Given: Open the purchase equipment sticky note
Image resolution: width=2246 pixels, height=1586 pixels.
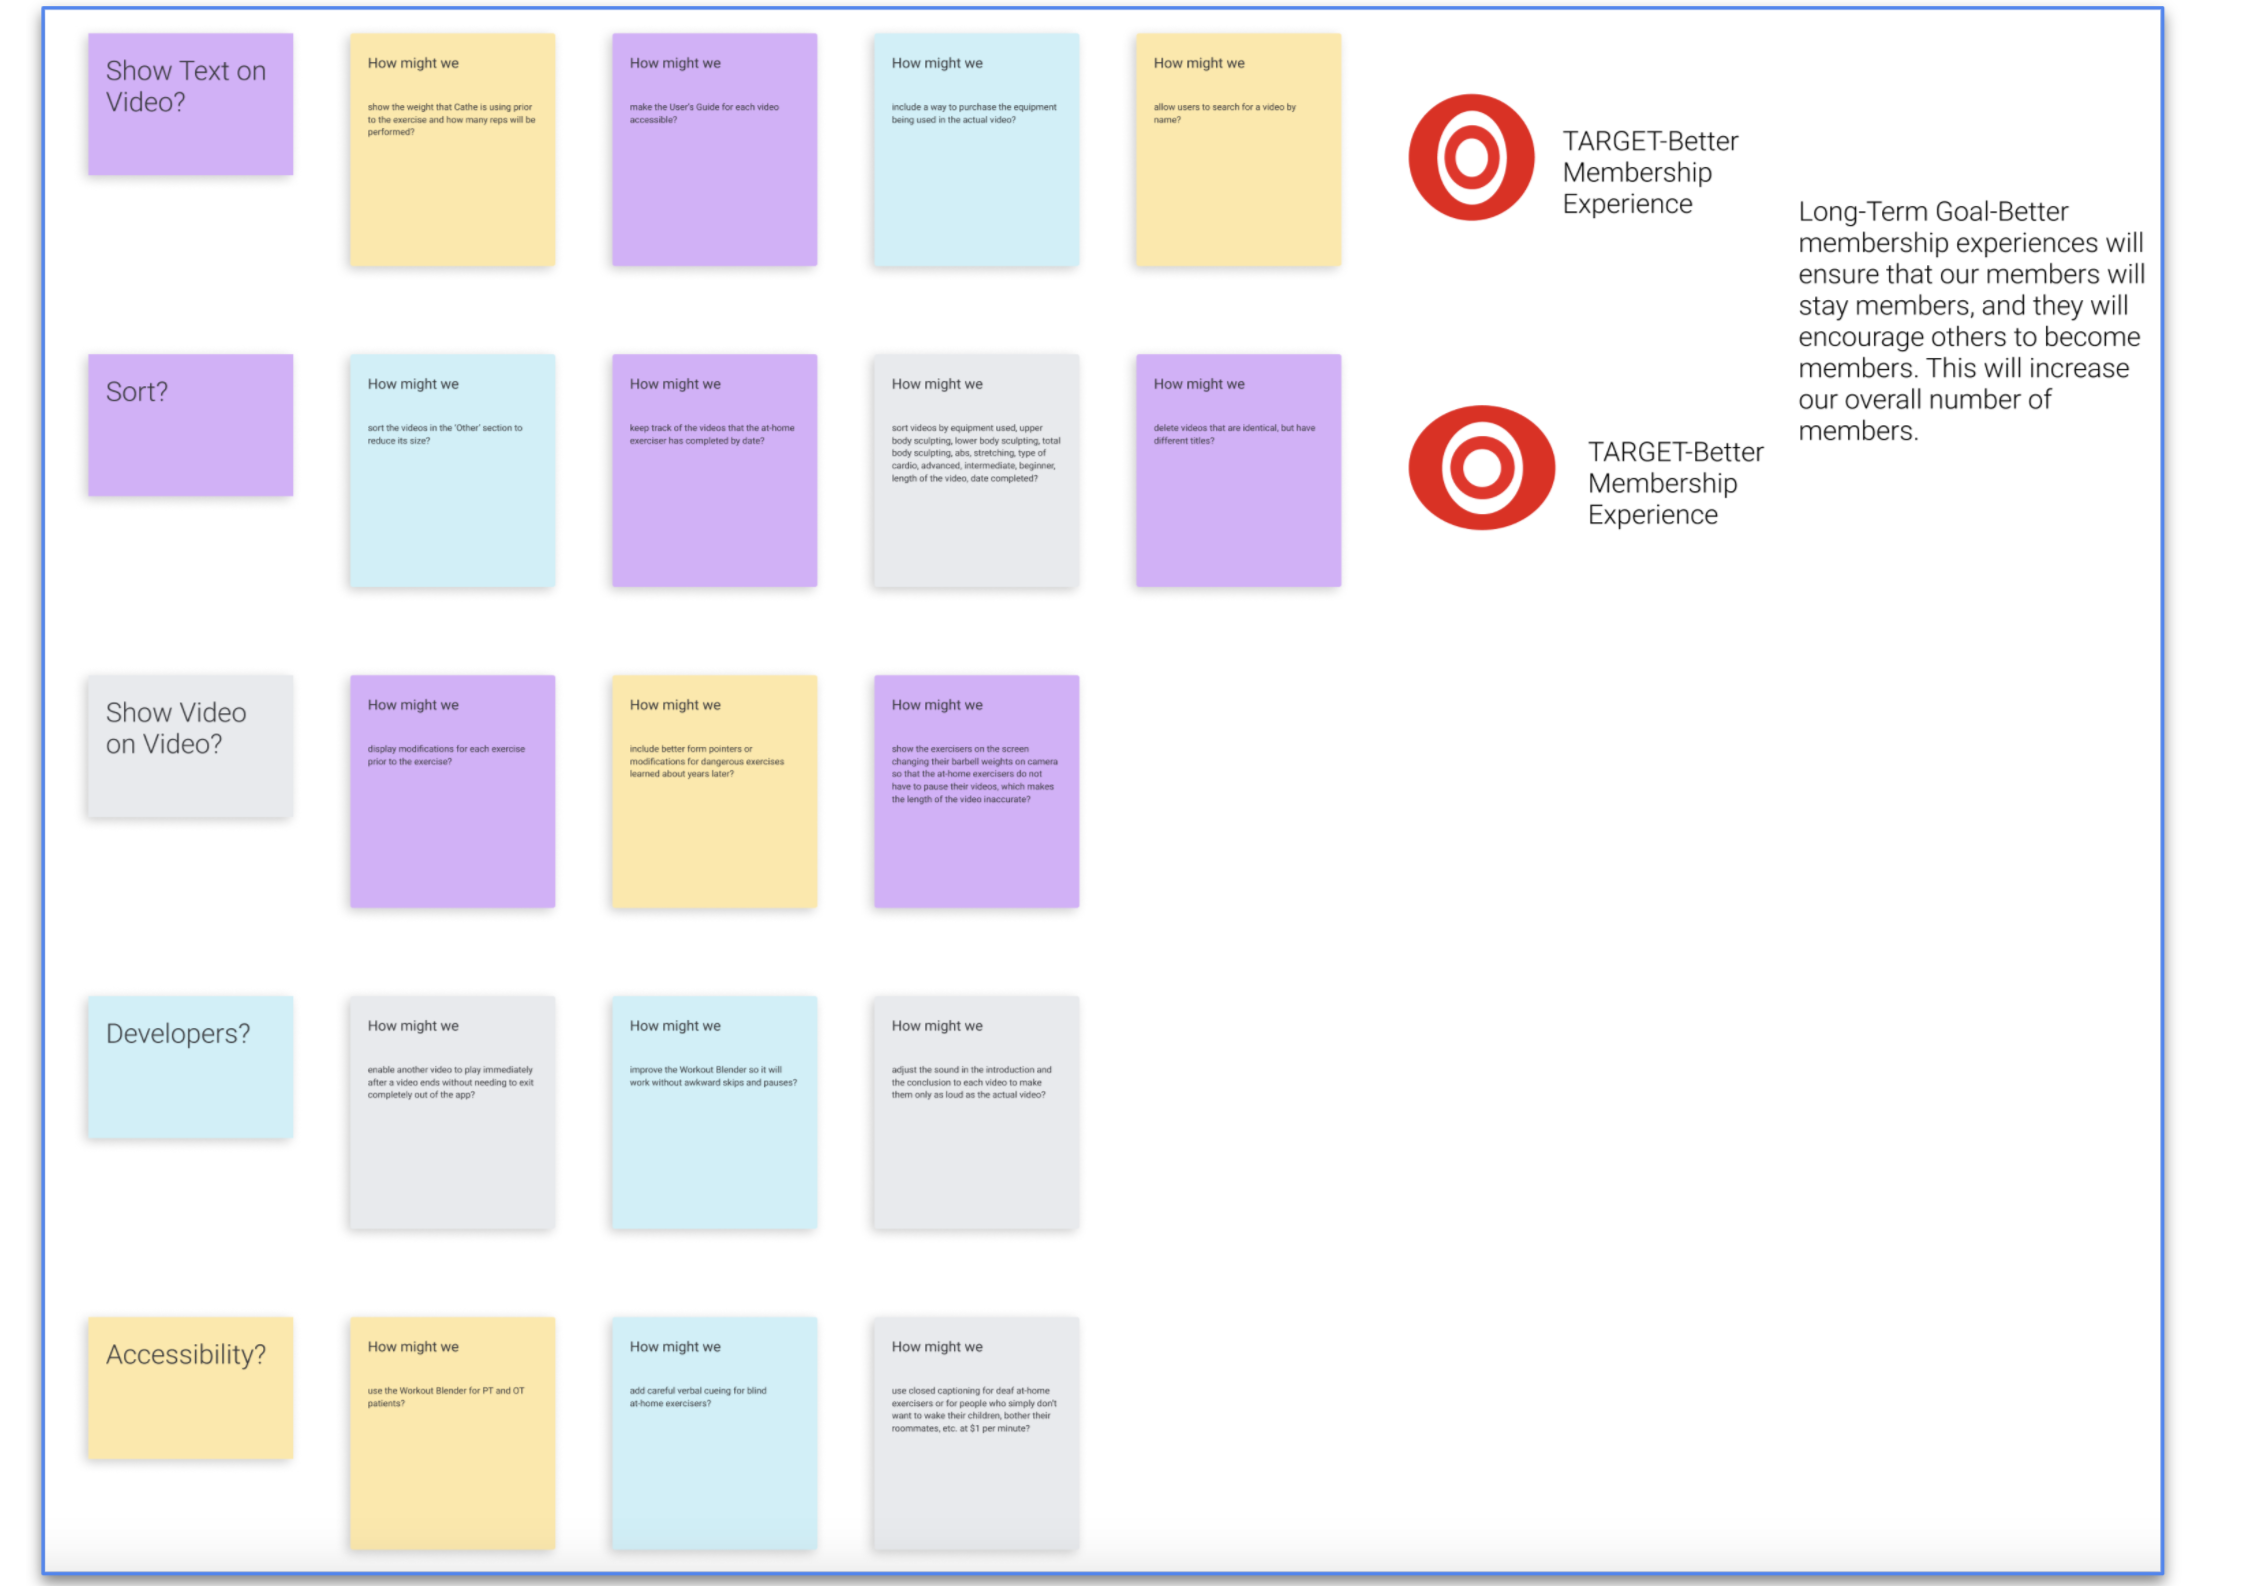Looking at the screenshot, I should click(x=976, y=150).
